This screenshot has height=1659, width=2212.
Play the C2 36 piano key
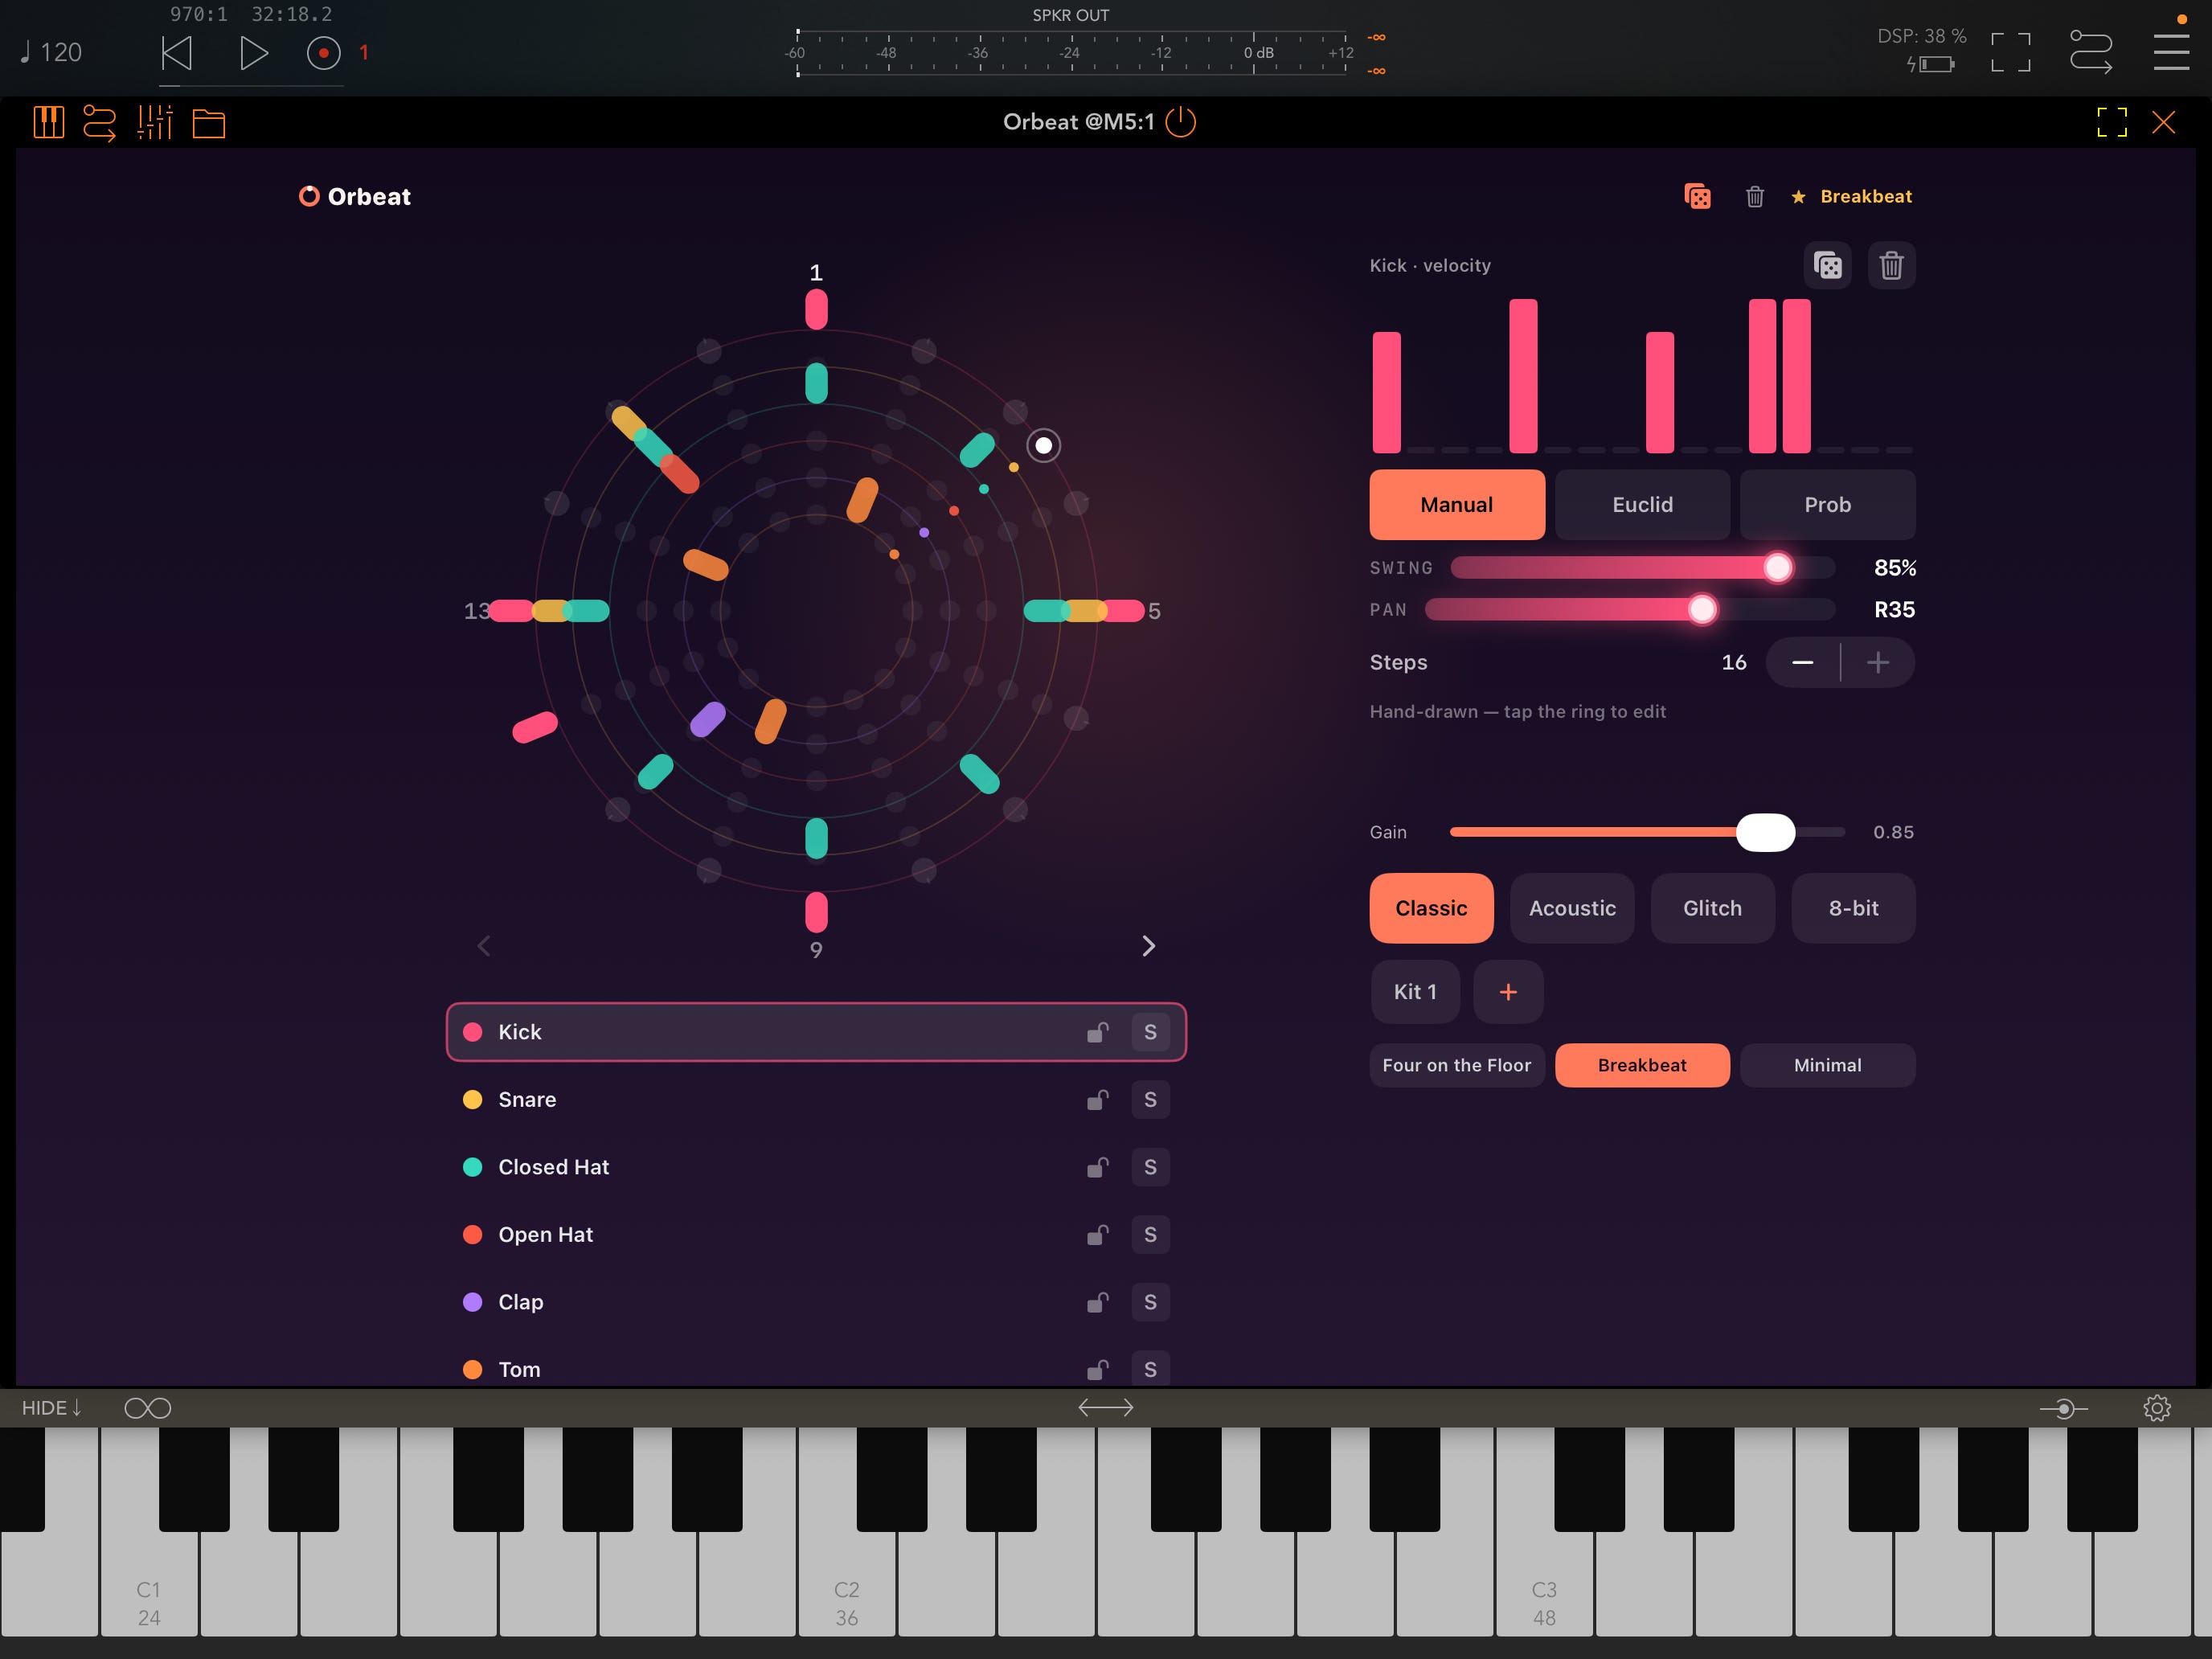pos(847,1585)
